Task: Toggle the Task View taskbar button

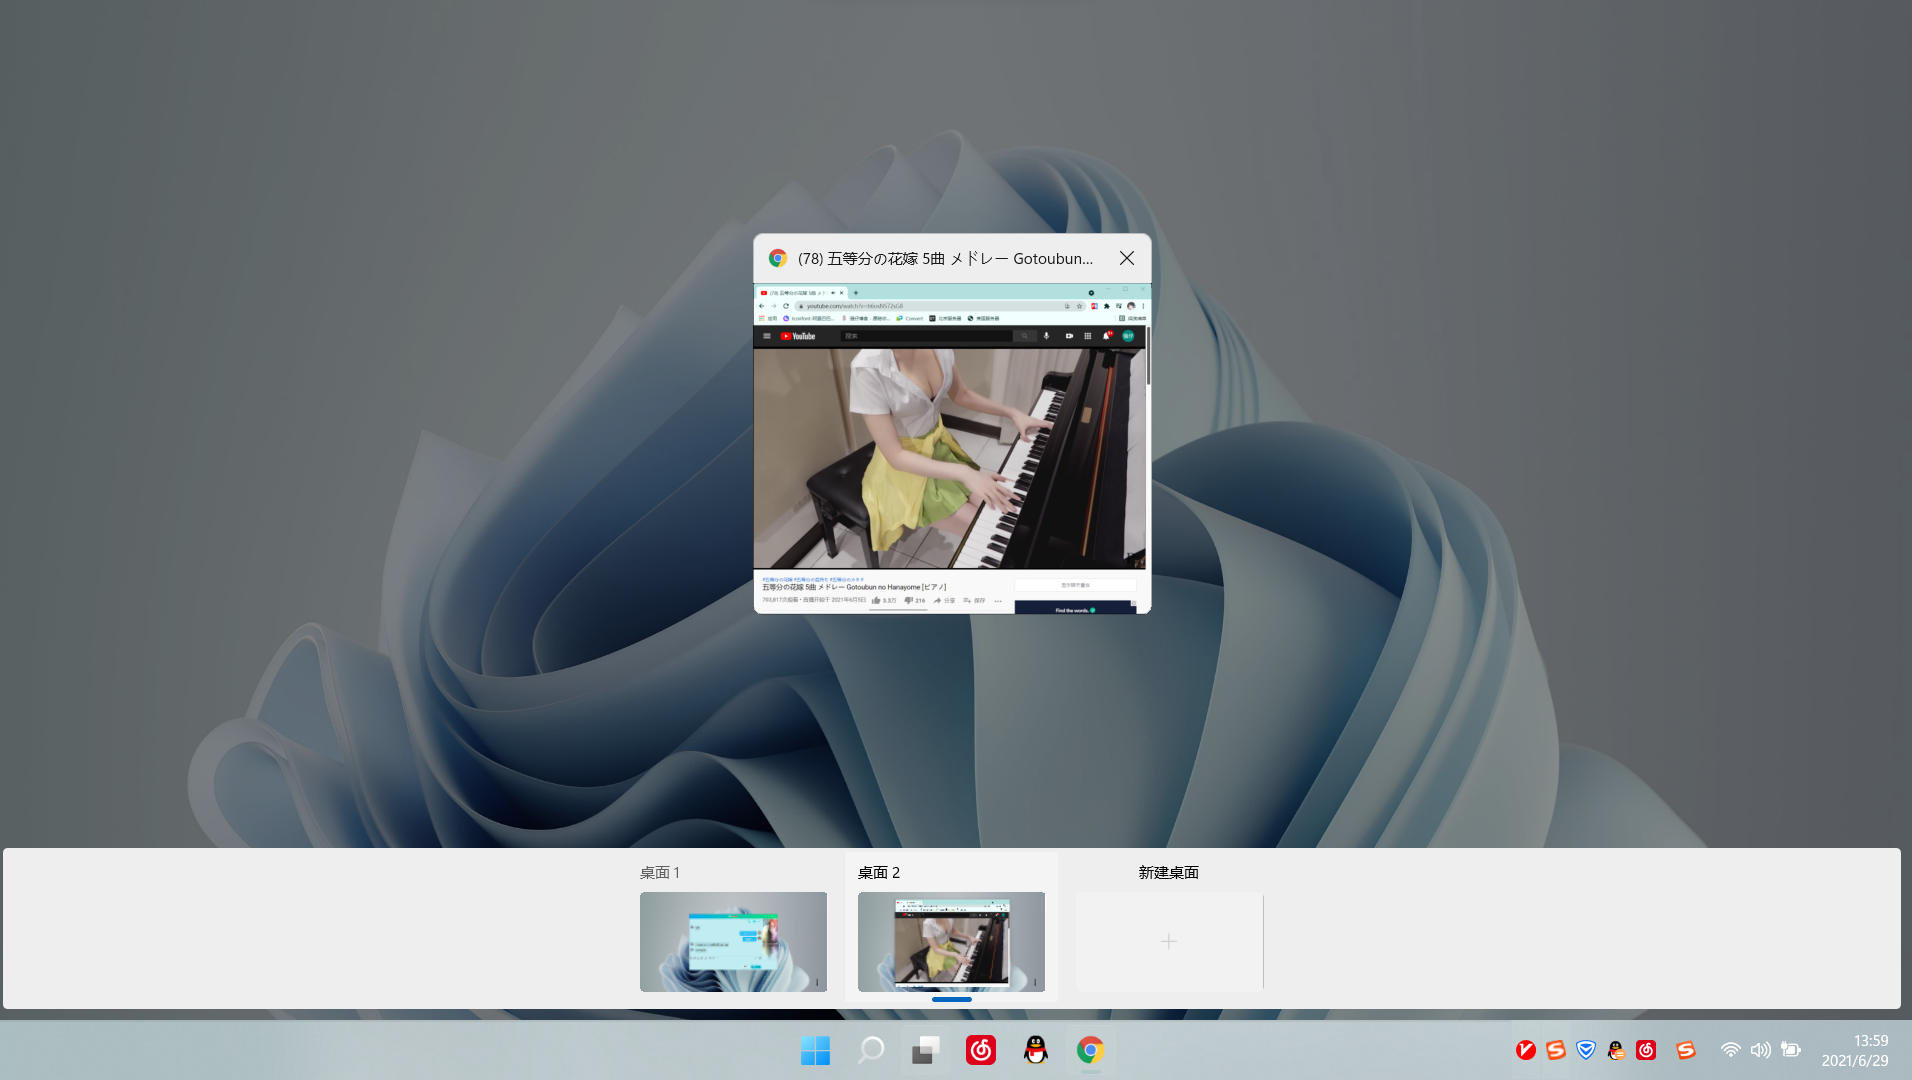Action: (x=926, y=1050)
